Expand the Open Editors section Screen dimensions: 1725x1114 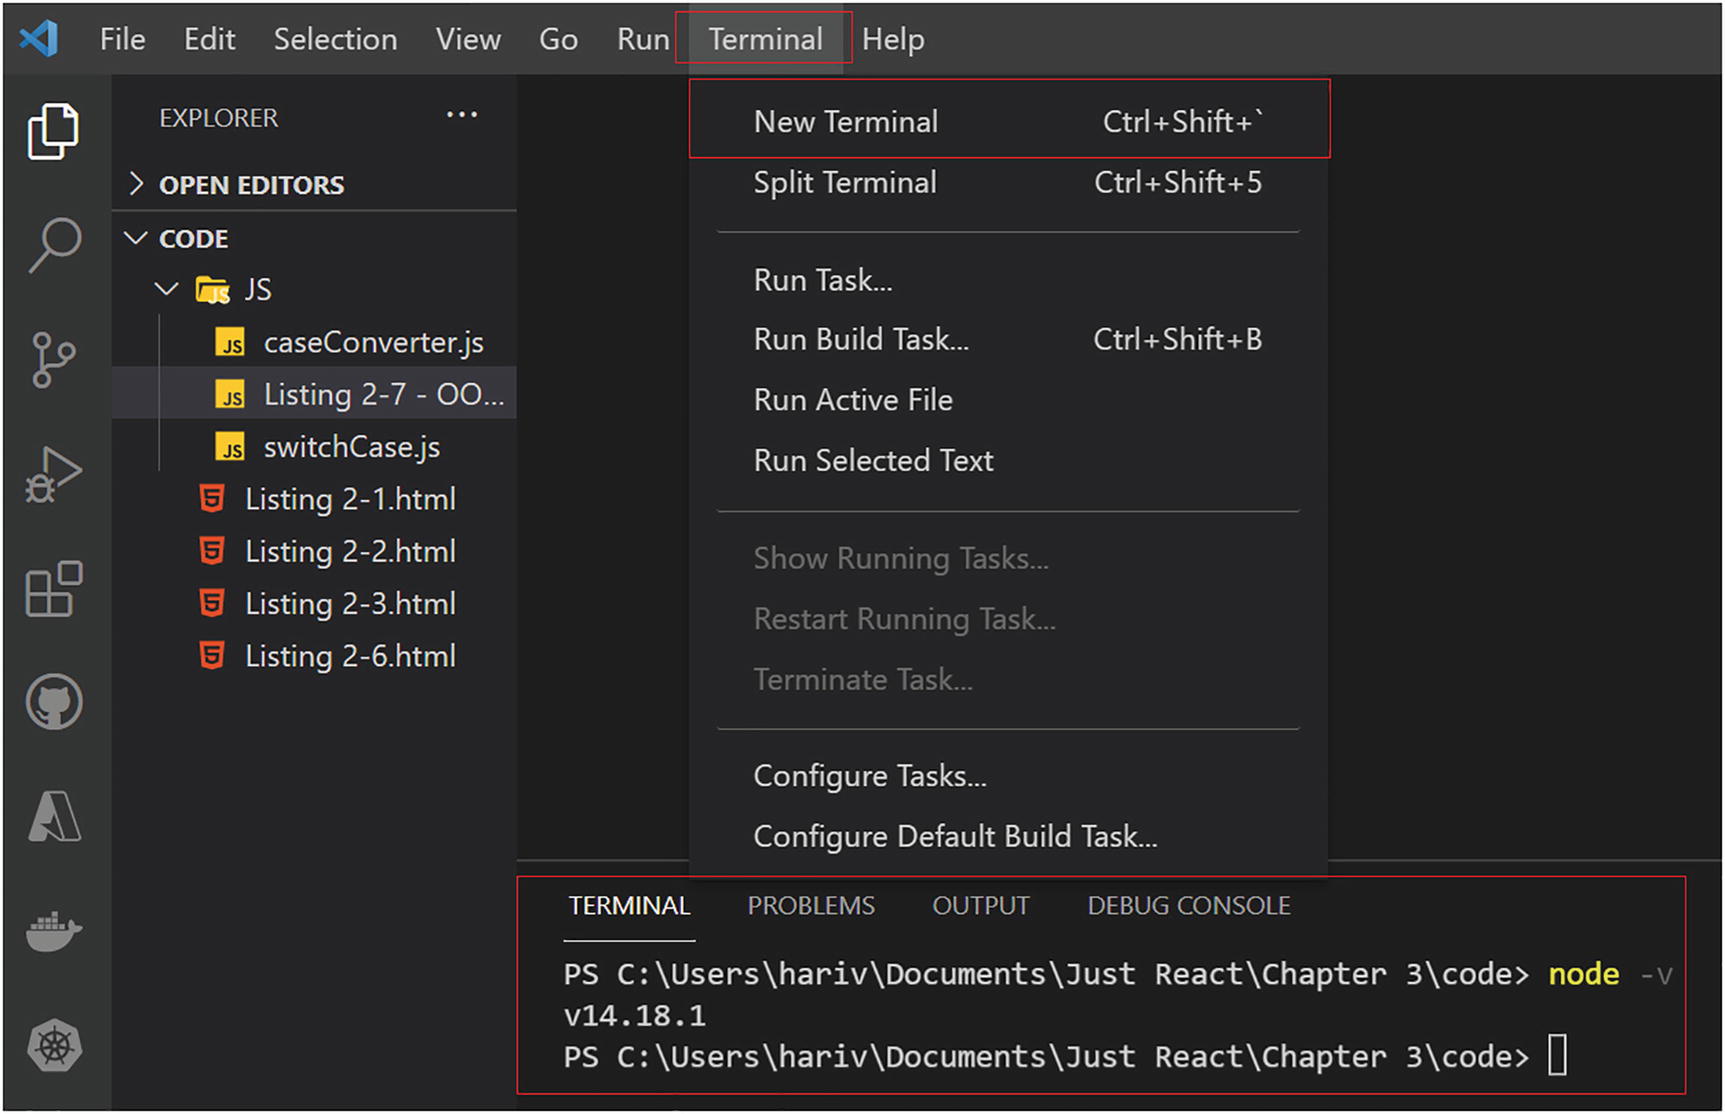coord(250,185)
